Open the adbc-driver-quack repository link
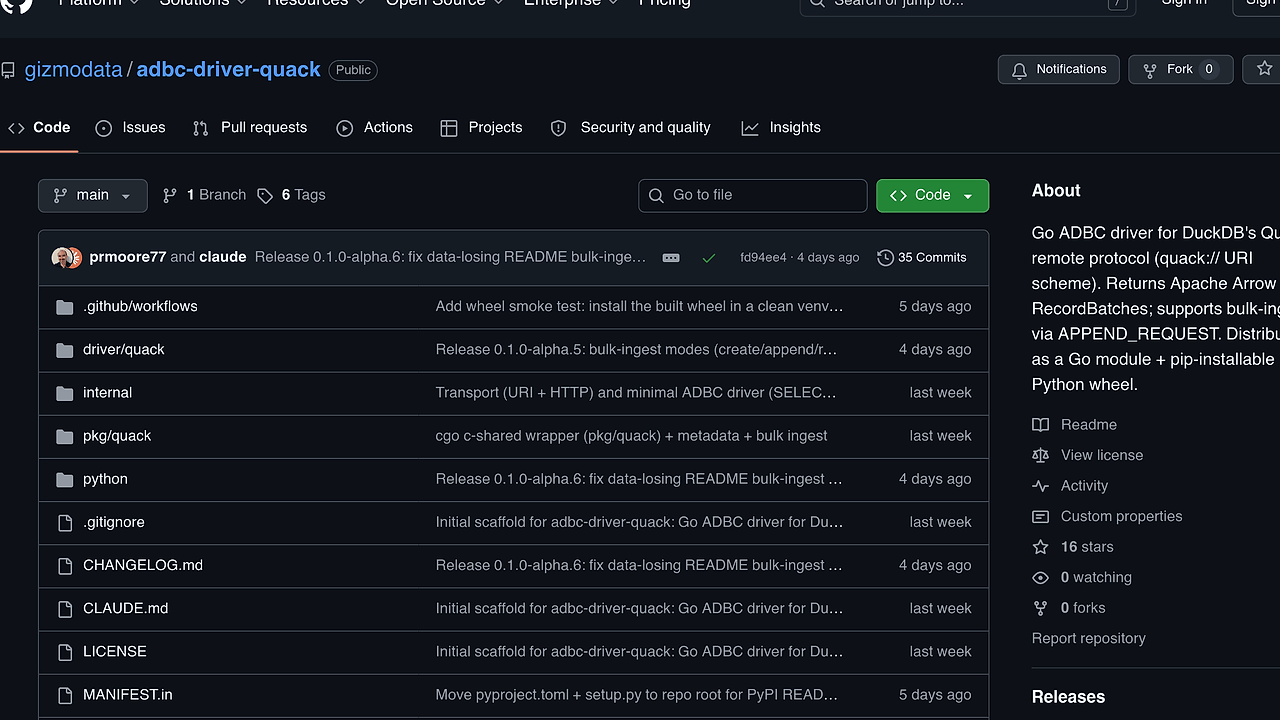 click(228, 70)
